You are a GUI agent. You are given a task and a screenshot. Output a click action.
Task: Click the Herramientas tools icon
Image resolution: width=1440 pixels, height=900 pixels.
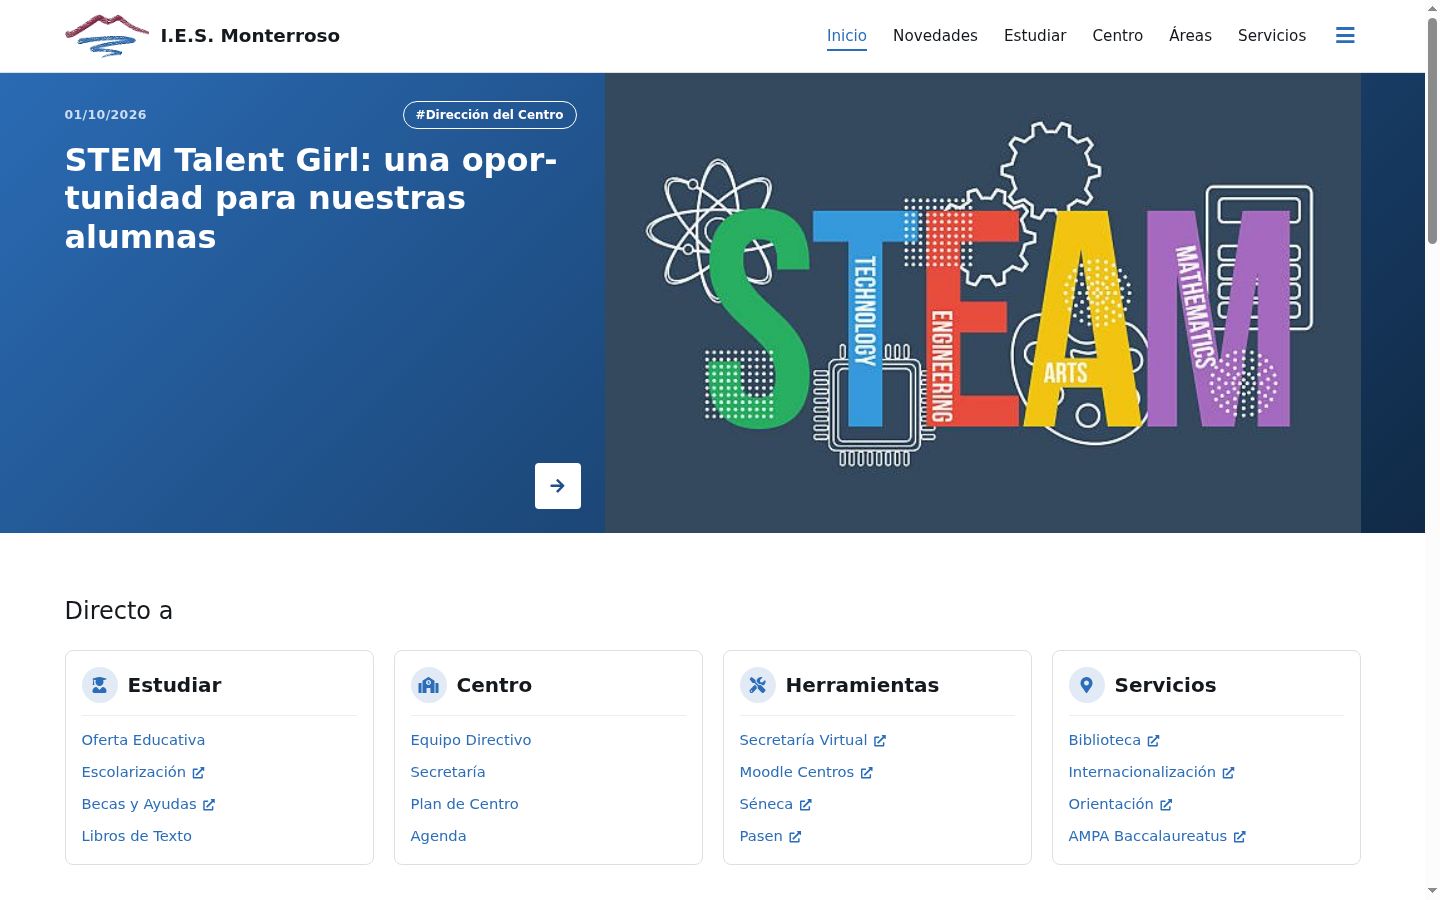point(758,685)
